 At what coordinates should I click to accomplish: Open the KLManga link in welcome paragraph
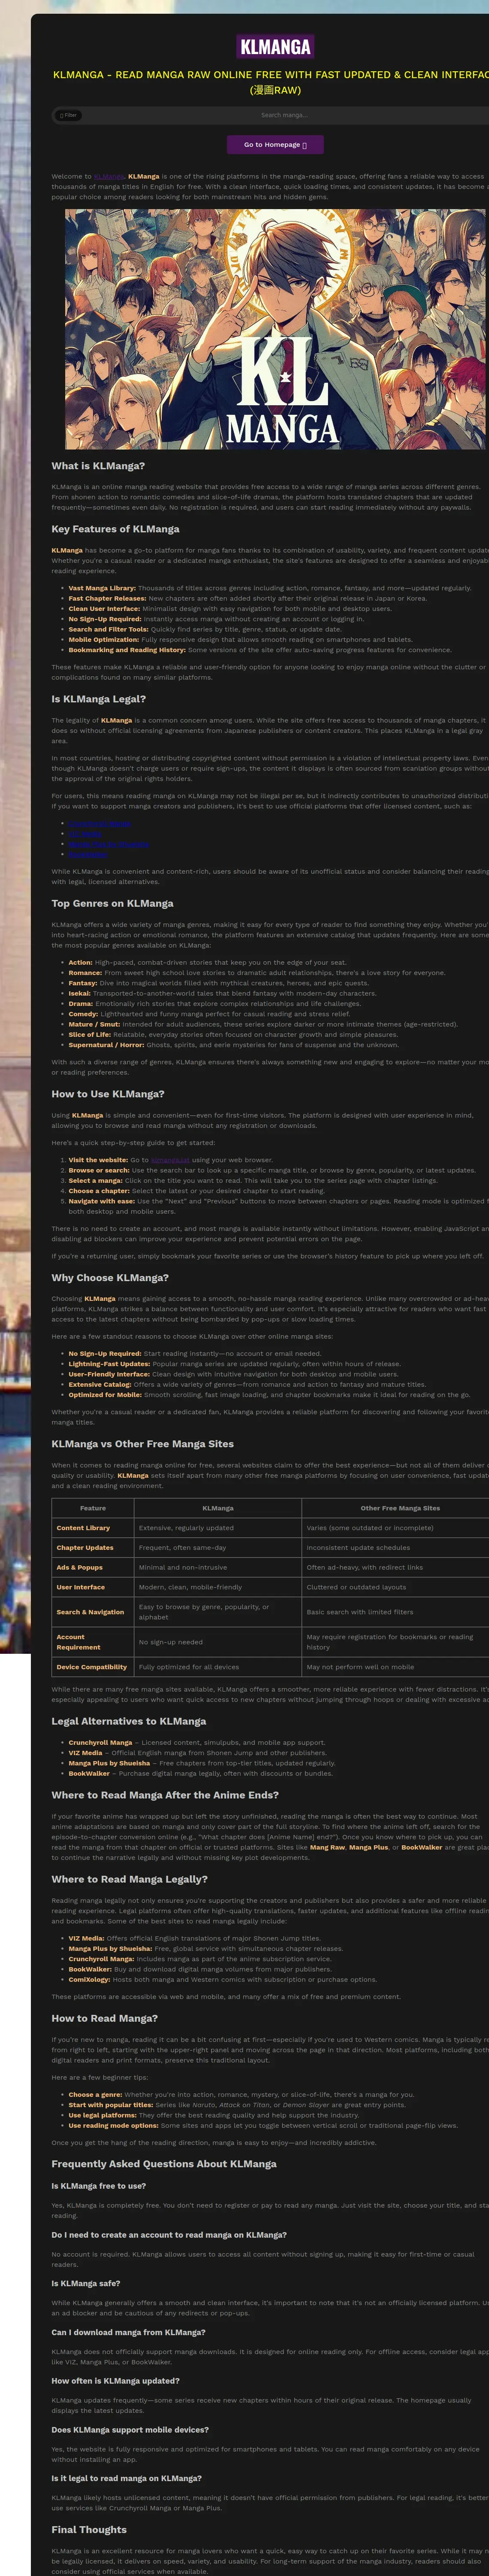click(x=109, y=176)
